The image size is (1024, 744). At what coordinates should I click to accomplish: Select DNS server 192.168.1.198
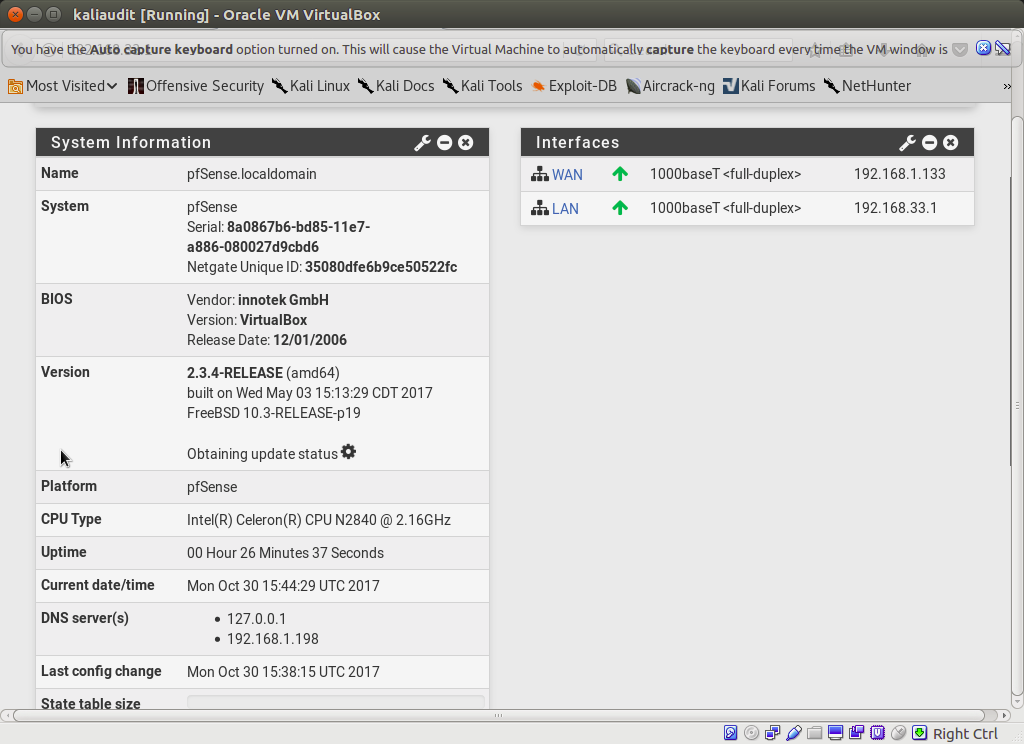point(272,638)
